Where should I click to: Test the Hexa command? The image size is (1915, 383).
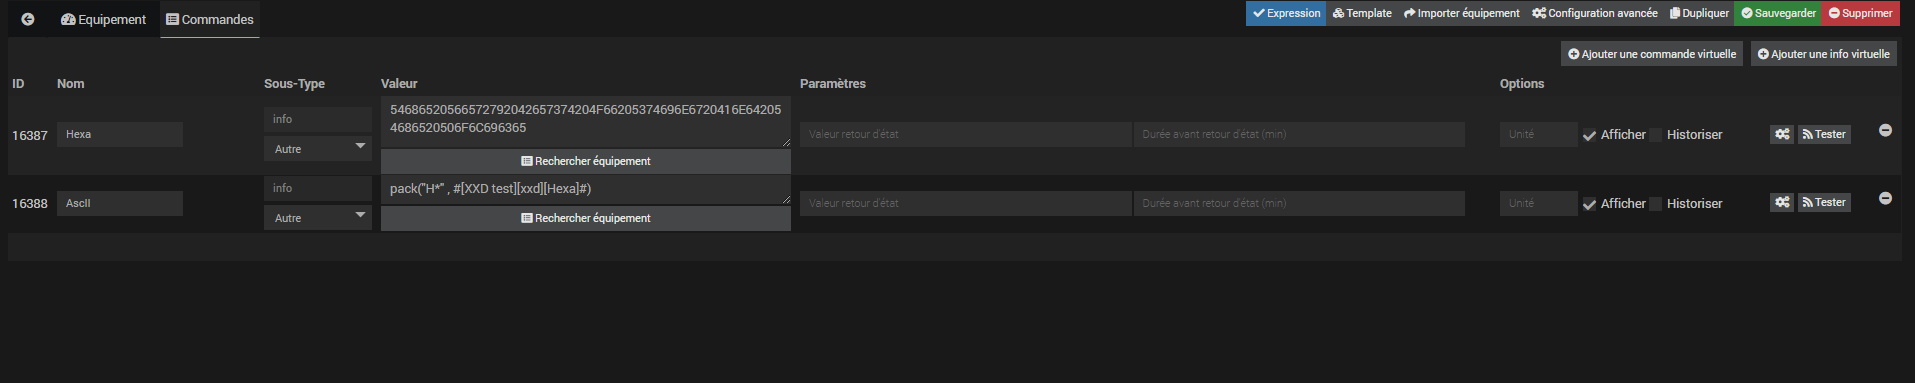pos(1824,134)
